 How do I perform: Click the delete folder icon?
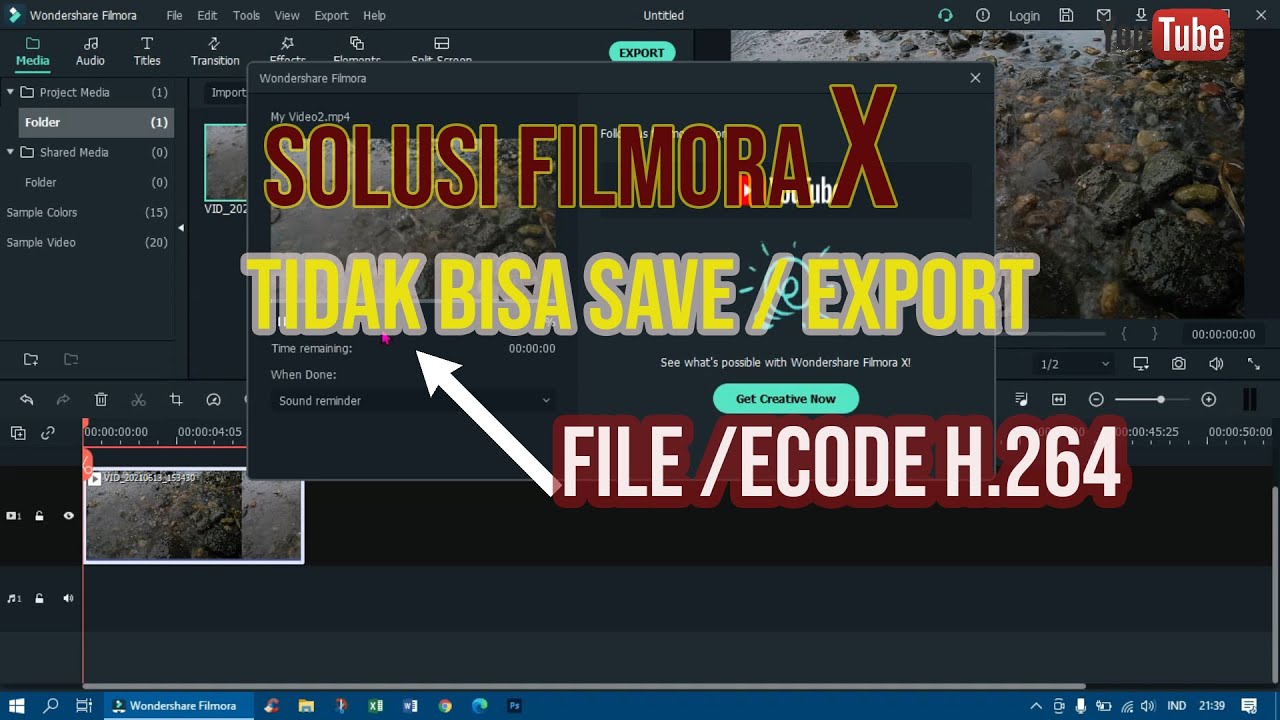point(71,359)
